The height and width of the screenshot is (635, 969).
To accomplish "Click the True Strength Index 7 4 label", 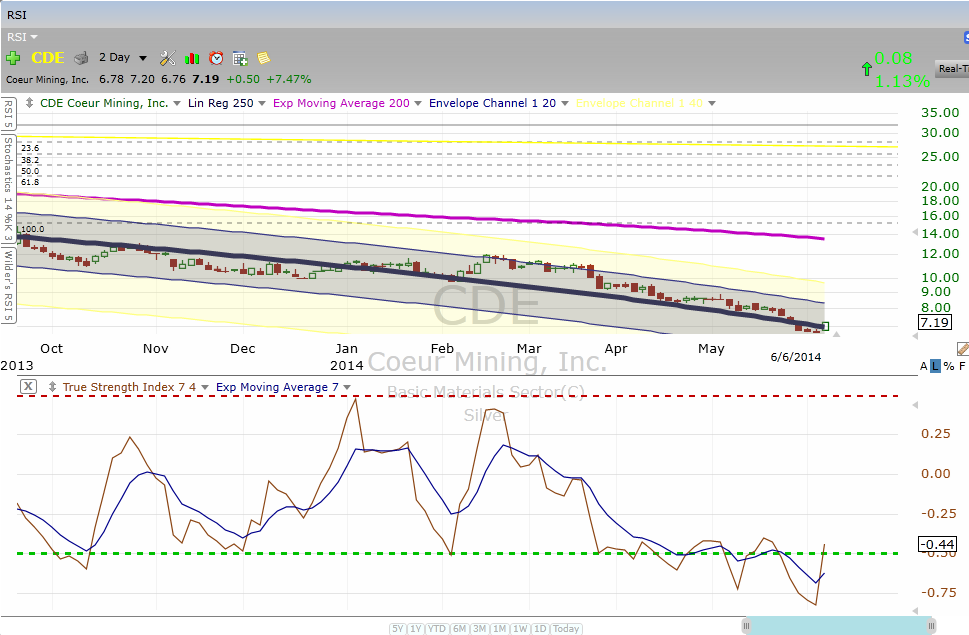I will point(129,387).
